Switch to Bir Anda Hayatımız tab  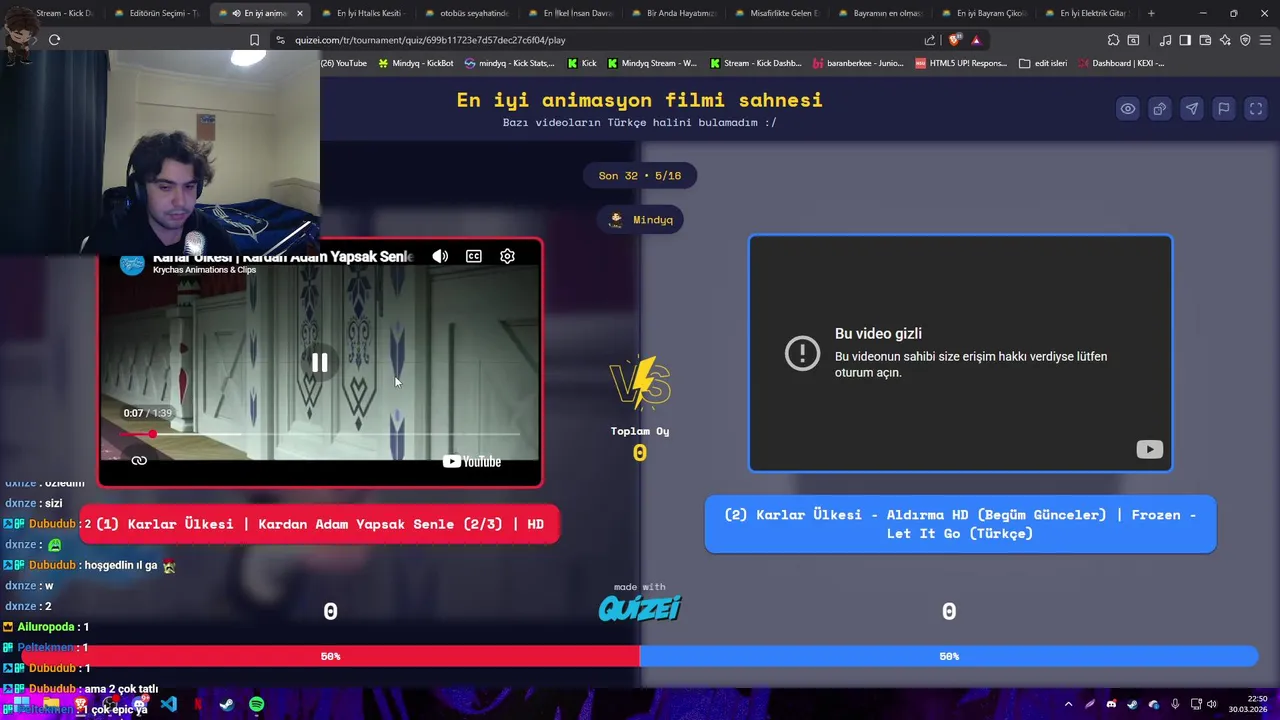click(x=674, y=13)
